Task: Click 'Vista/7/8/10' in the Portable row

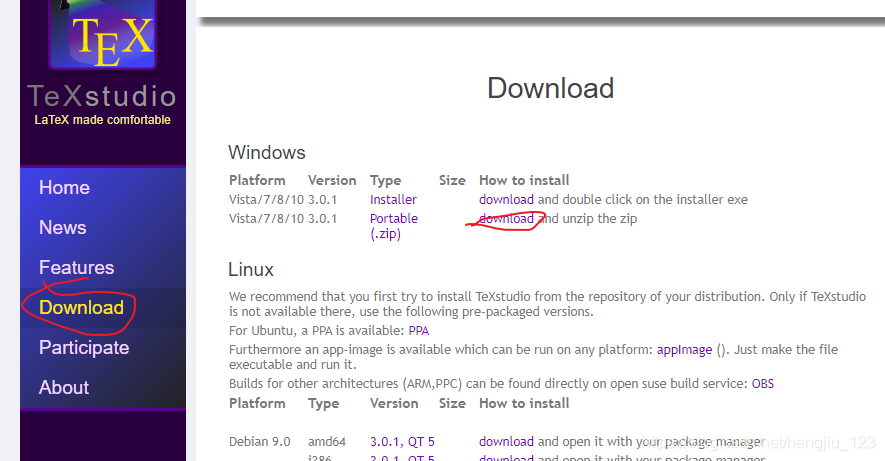Action: pos(266,219)
